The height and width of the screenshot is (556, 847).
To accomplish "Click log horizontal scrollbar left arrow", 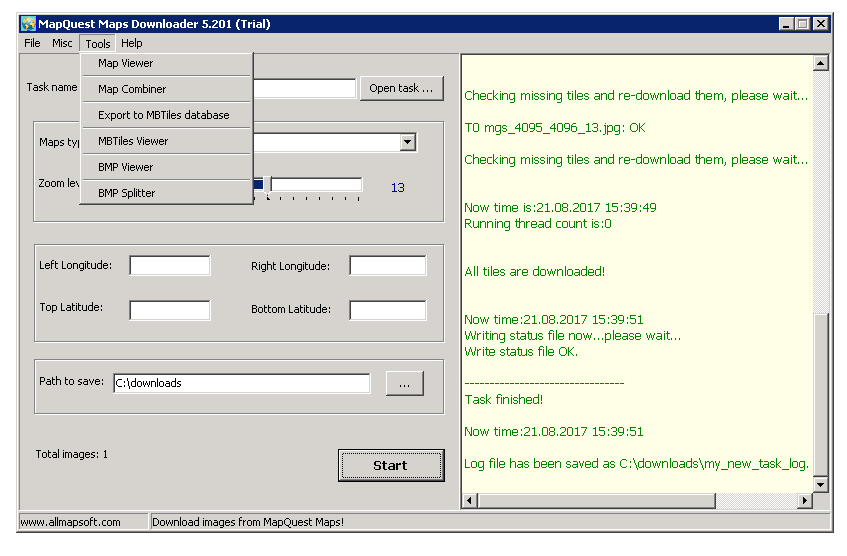I will (x=469, y=501).
